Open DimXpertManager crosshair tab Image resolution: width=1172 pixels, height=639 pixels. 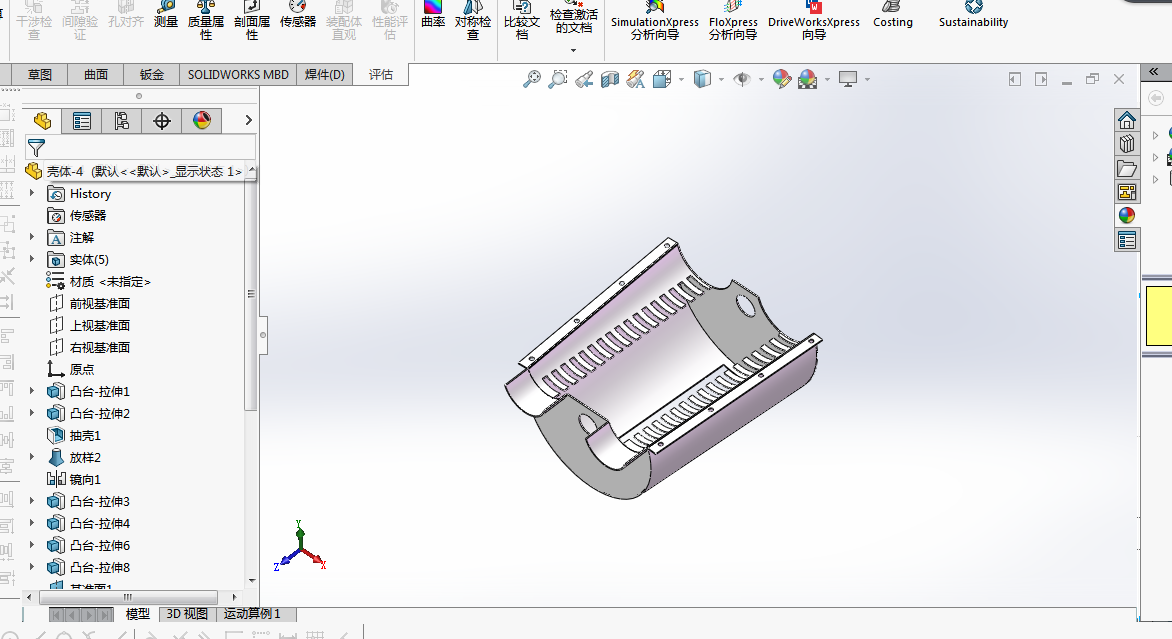click(x=161, y=121)
